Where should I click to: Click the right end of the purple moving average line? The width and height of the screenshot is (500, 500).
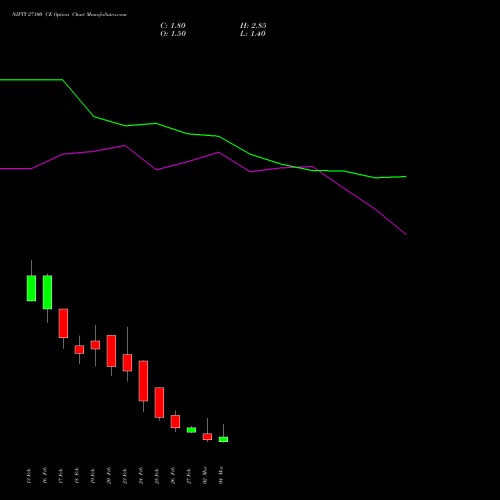click(406, 234)
